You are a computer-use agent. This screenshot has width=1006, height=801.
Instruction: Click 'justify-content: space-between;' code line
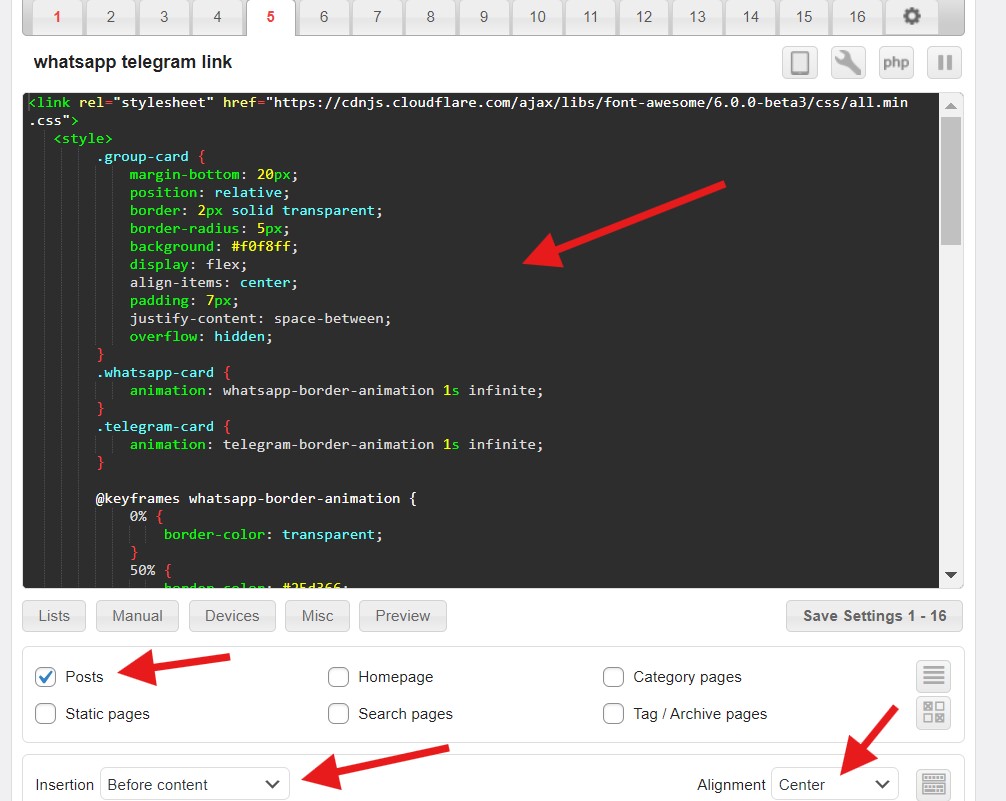[260, 318]
